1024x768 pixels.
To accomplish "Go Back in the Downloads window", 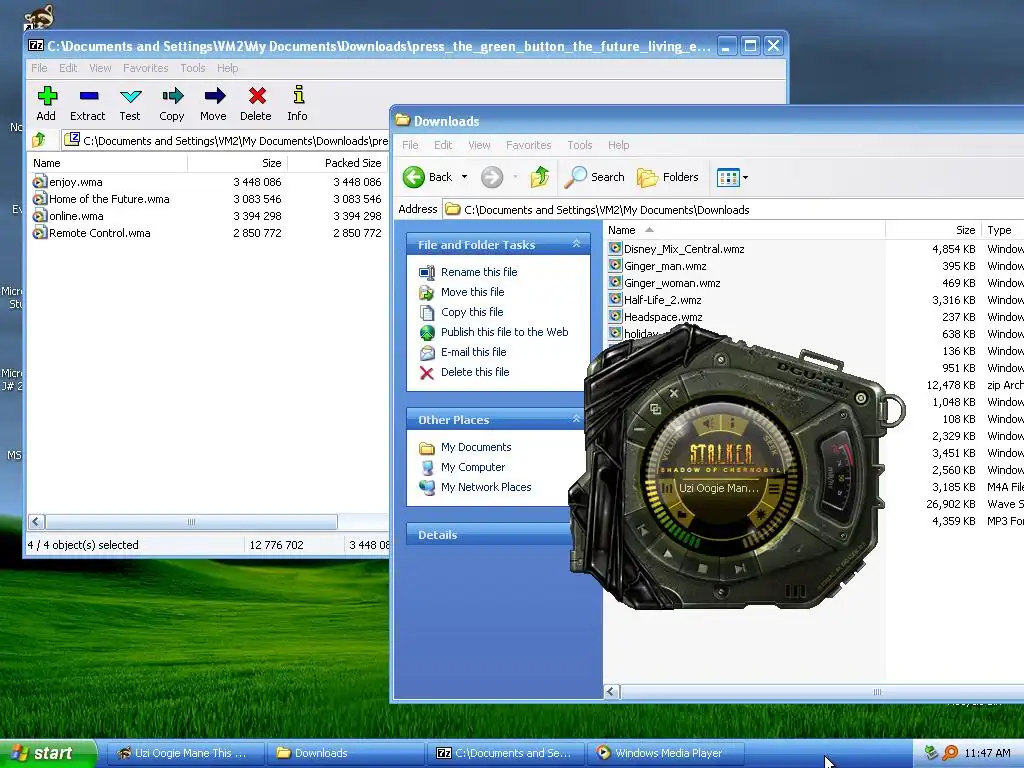I will coord(428,177).
